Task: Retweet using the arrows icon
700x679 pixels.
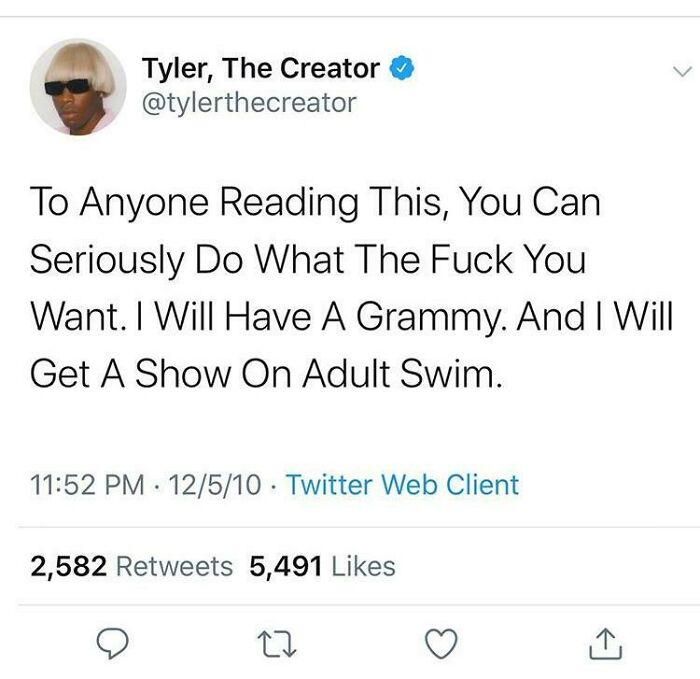Action: (x=279, y=644)
